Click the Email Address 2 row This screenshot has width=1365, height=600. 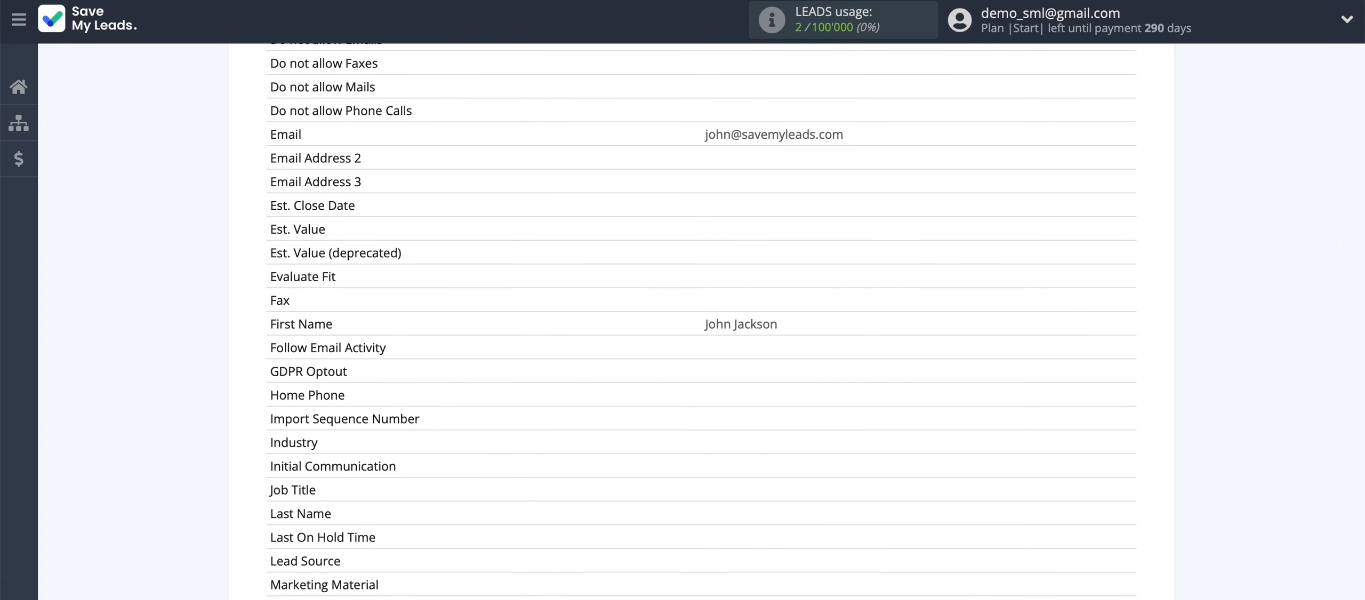coord(700,158)
